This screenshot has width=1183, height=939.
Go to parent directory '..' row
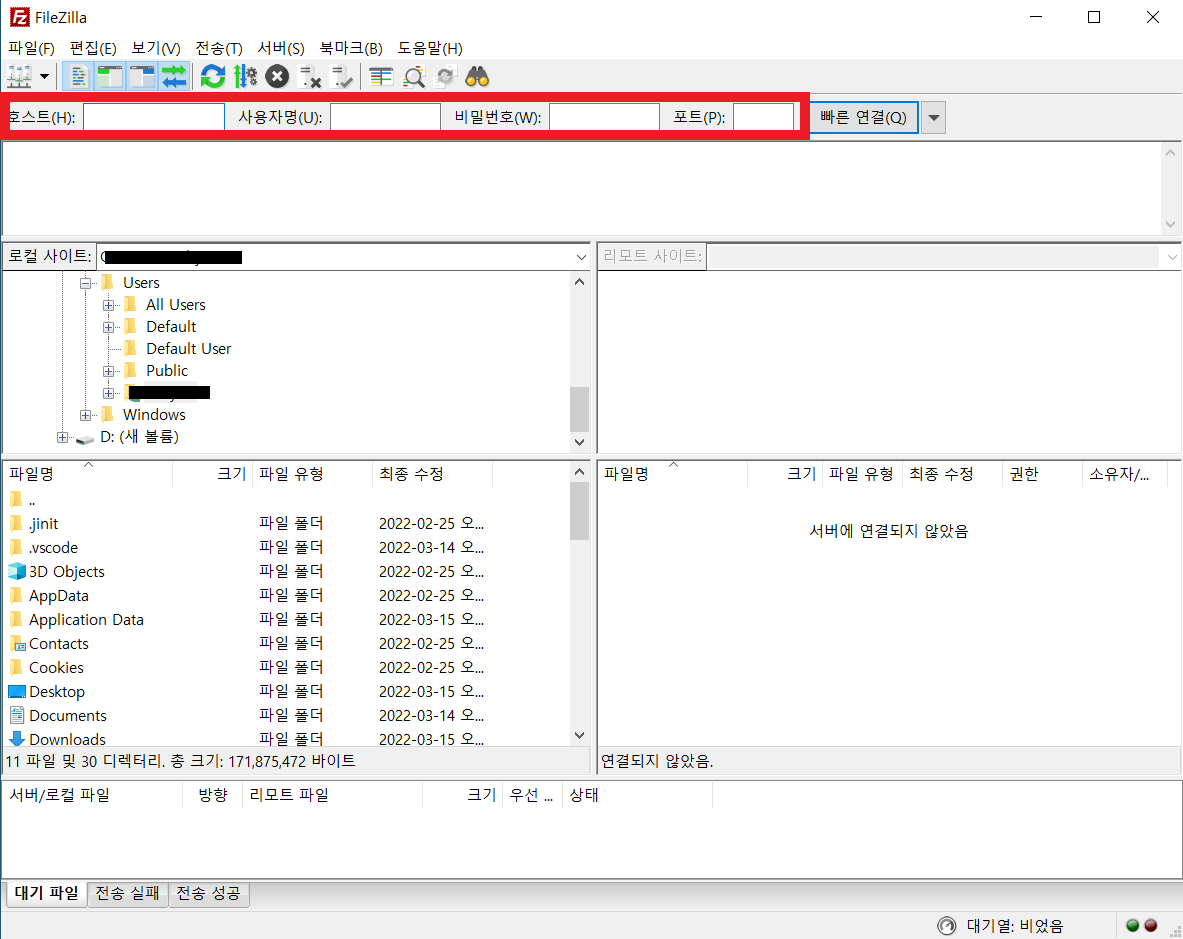pyautogui.click(x=287, y=500)
